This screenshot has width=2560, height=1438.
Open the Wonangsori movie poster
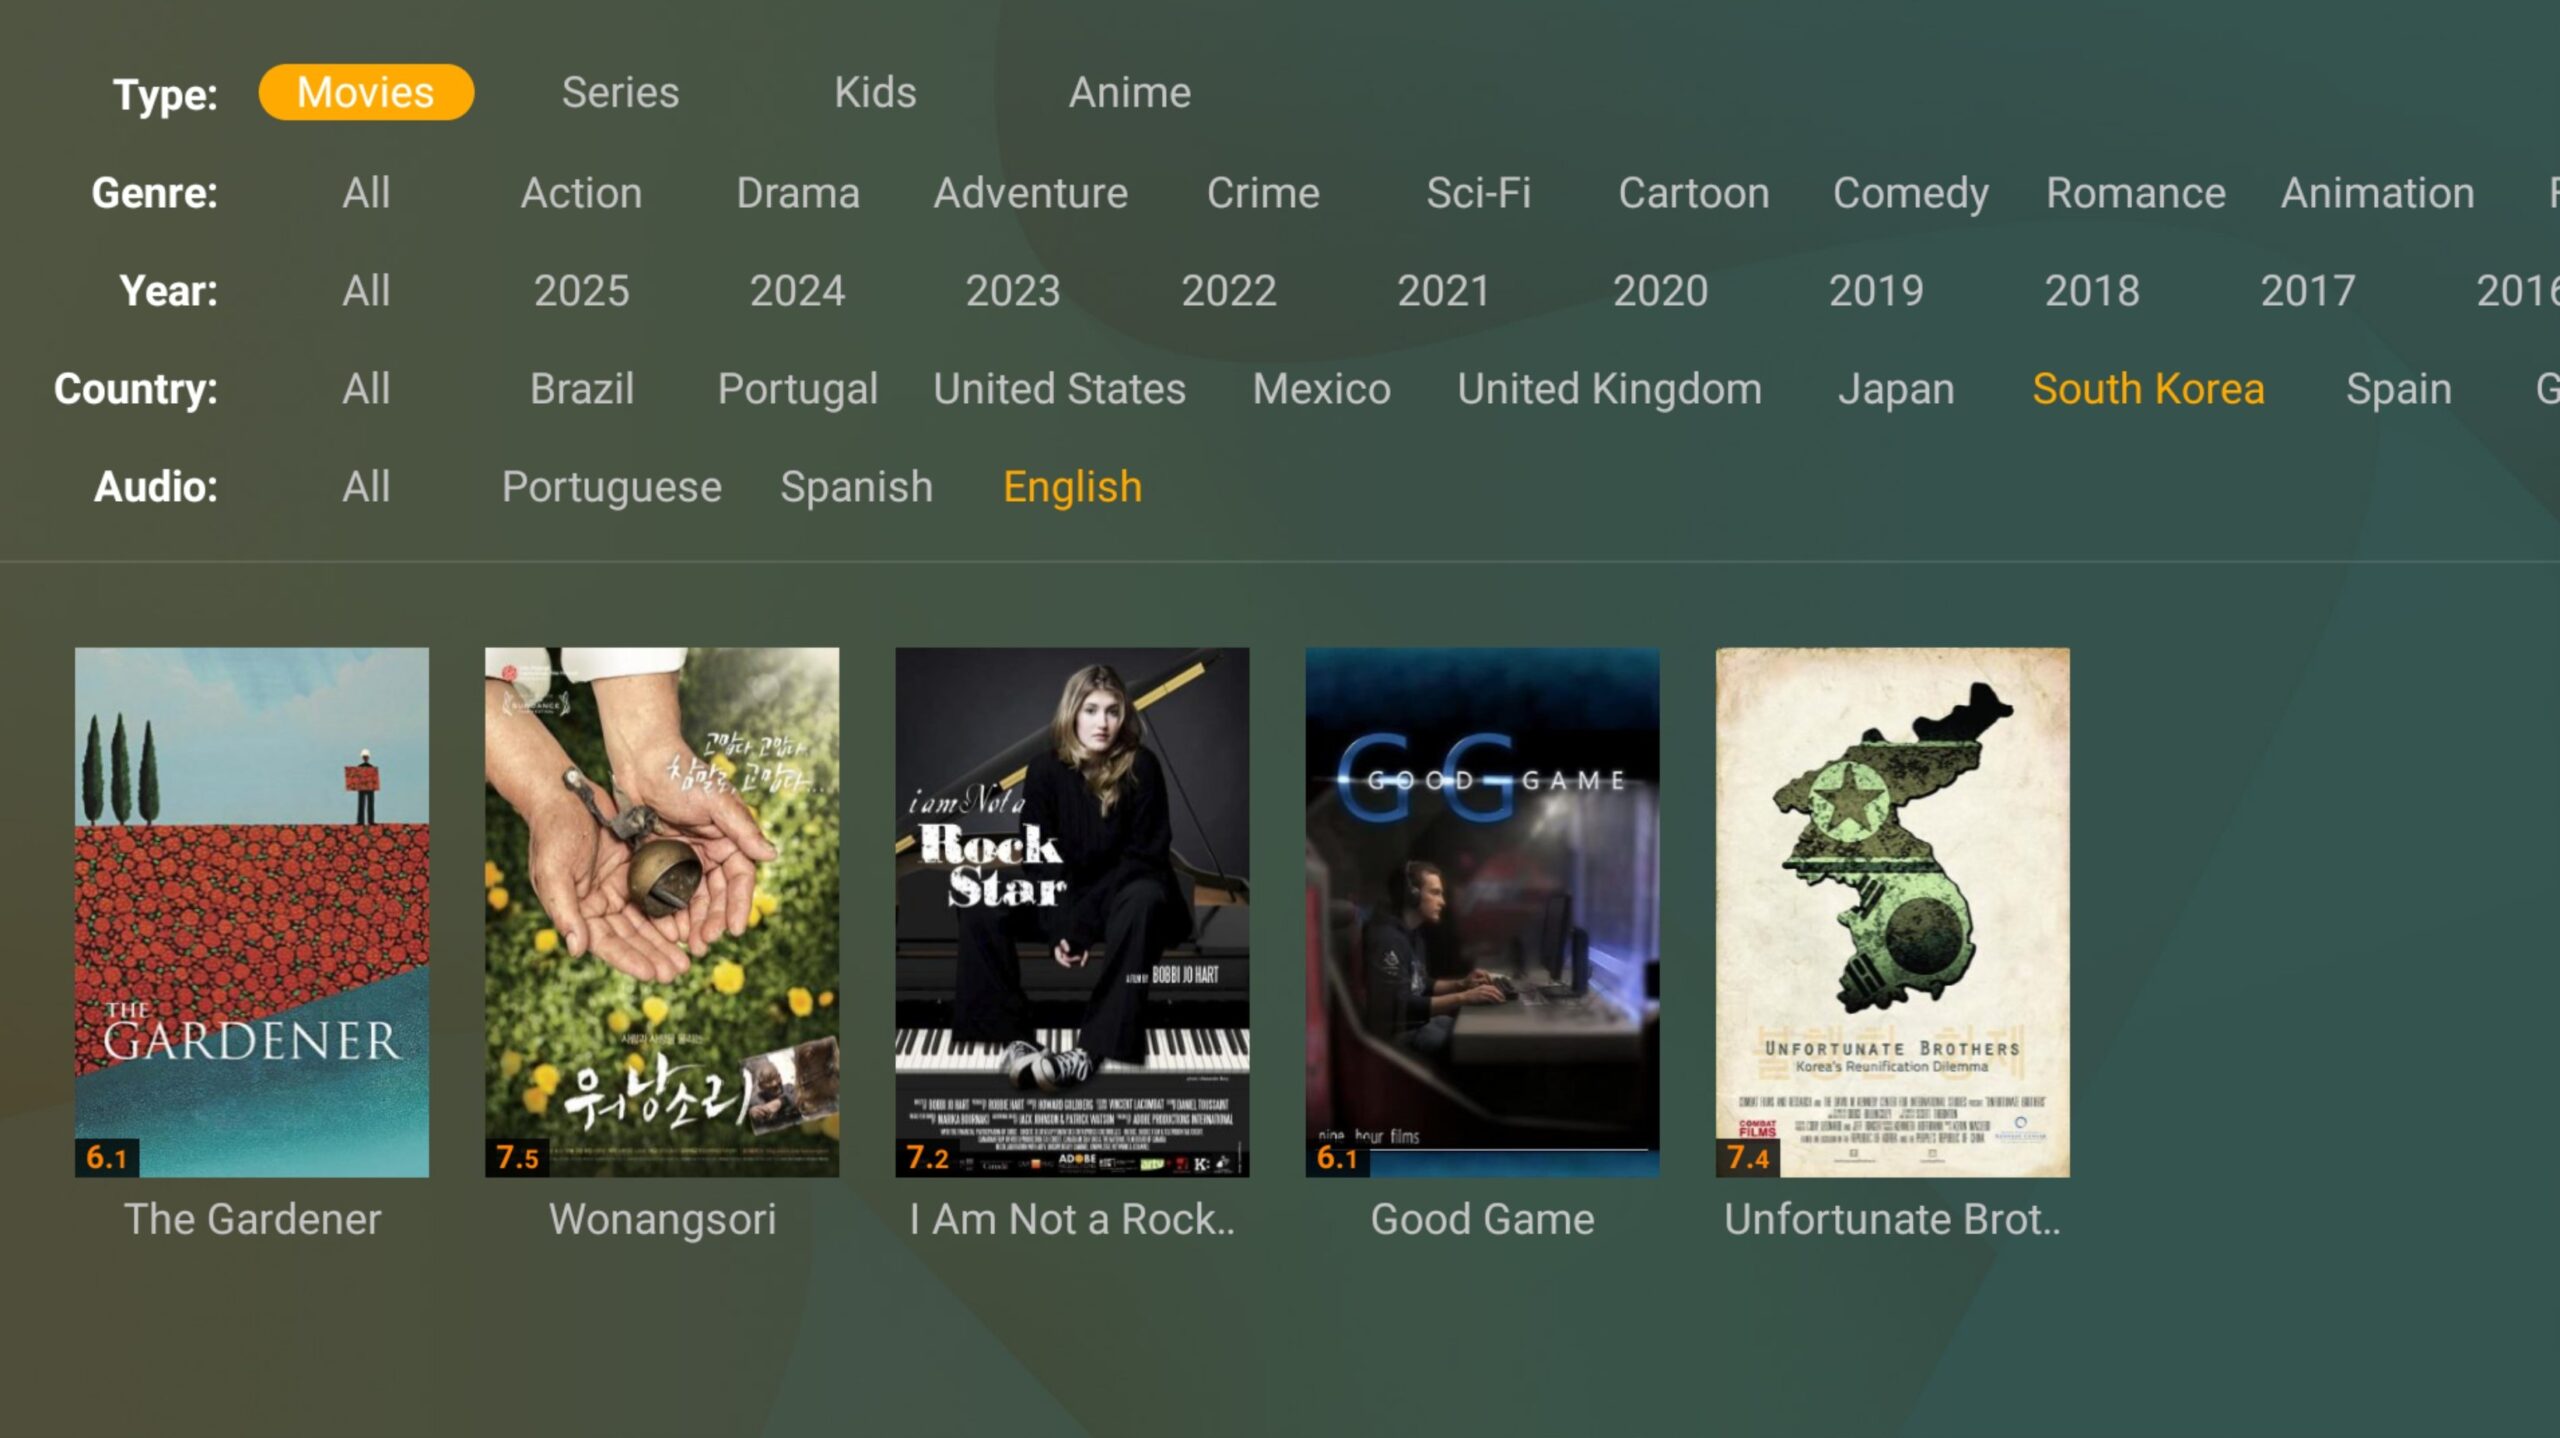click(x=662, y=912)
